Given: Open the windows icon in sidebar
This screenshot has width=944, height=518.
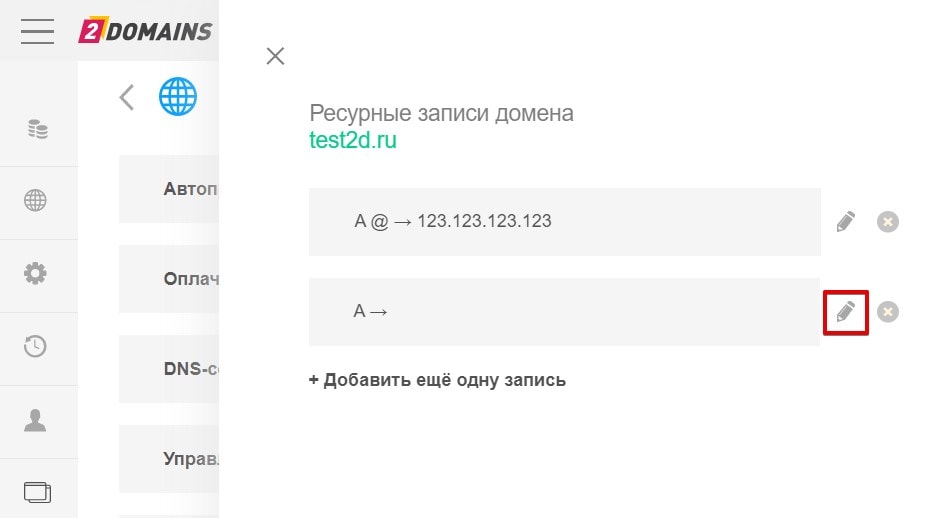Looking at the screenshot, I should (36, 492).
